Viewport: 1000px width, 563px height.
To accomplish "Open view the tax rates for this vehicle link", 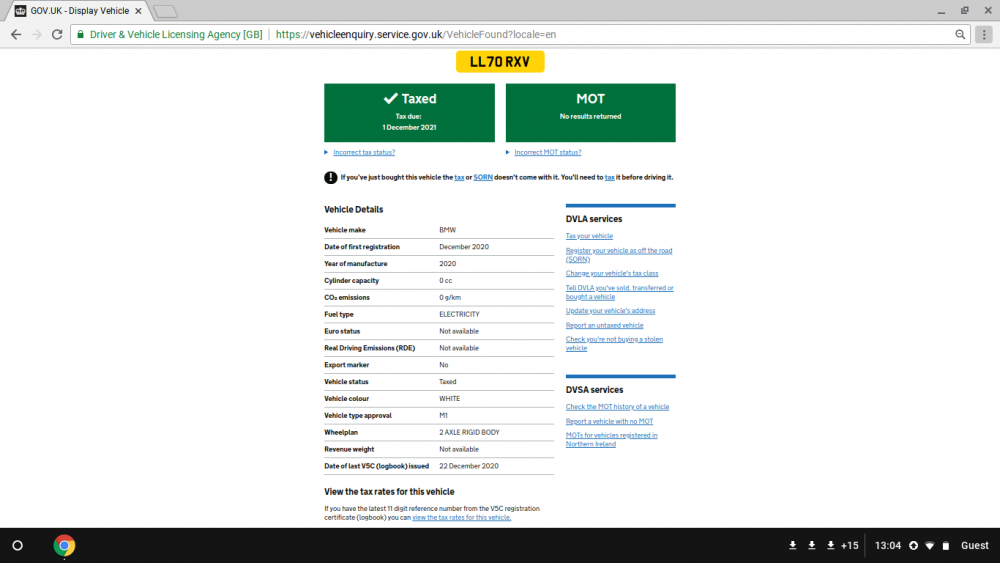I will pyautogui.click(x=461, y=518).
